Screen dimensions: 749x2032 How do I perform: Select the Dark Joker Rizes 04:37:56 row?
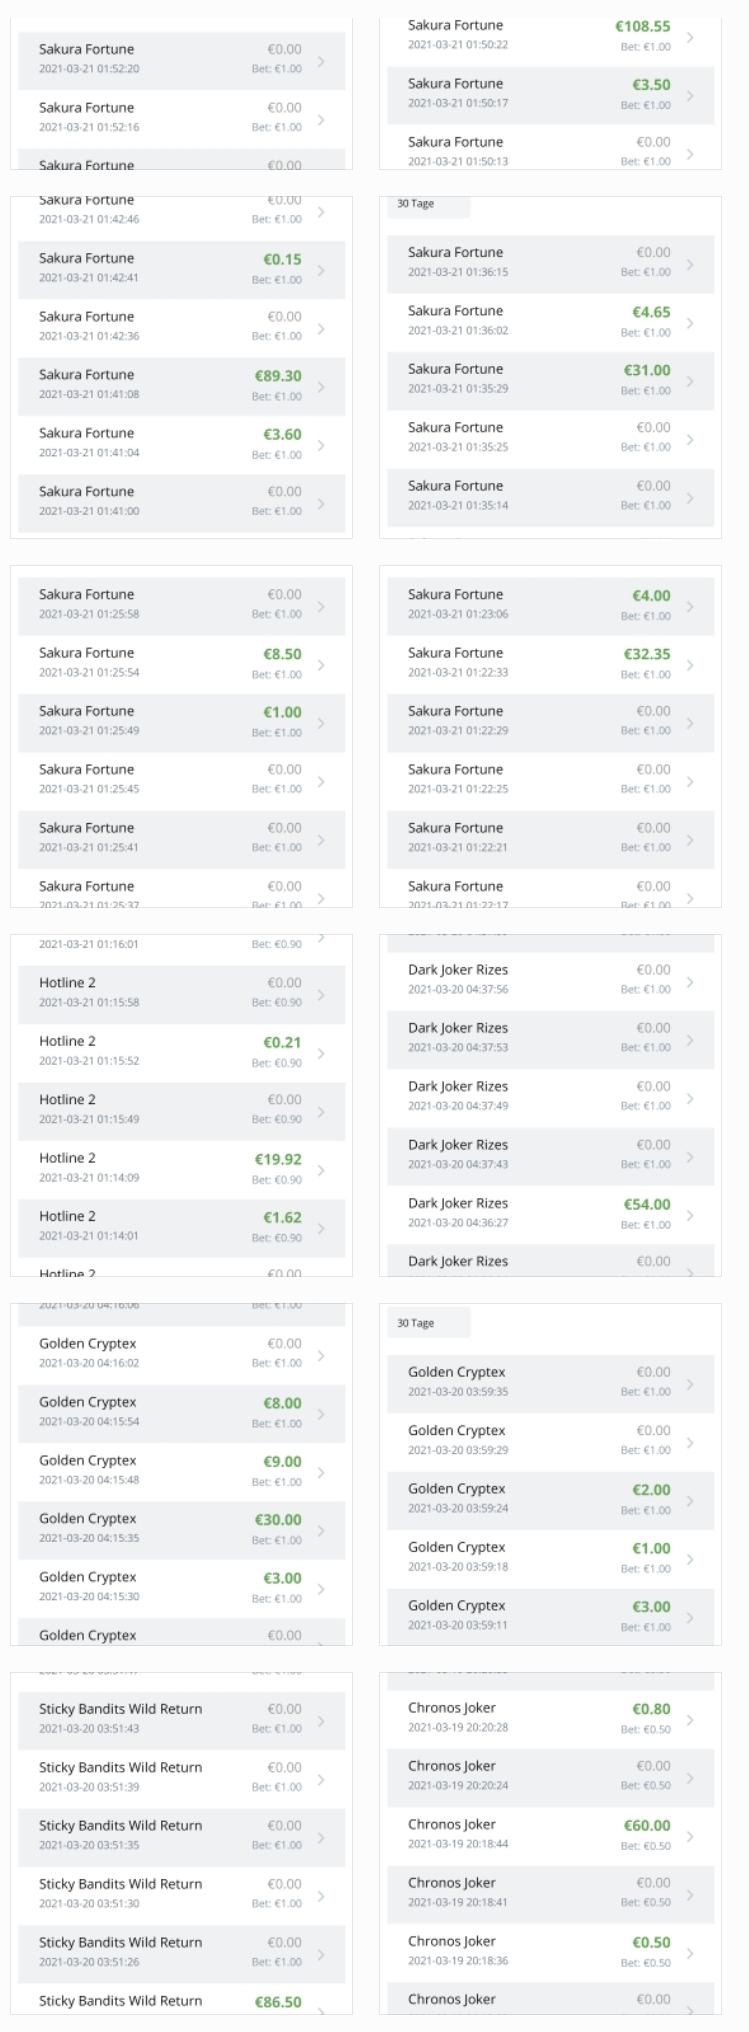coord(550,980)
